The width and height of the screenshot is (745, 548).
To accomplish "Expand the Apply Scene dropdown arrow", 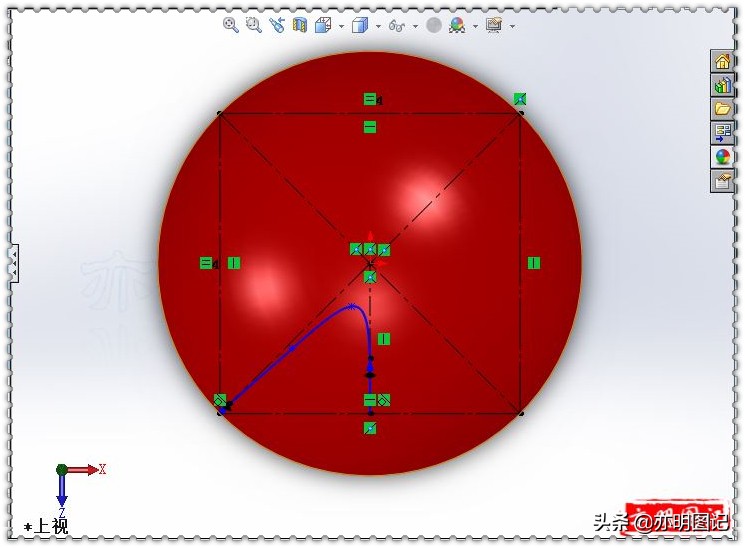I will [x=475, y=26].
